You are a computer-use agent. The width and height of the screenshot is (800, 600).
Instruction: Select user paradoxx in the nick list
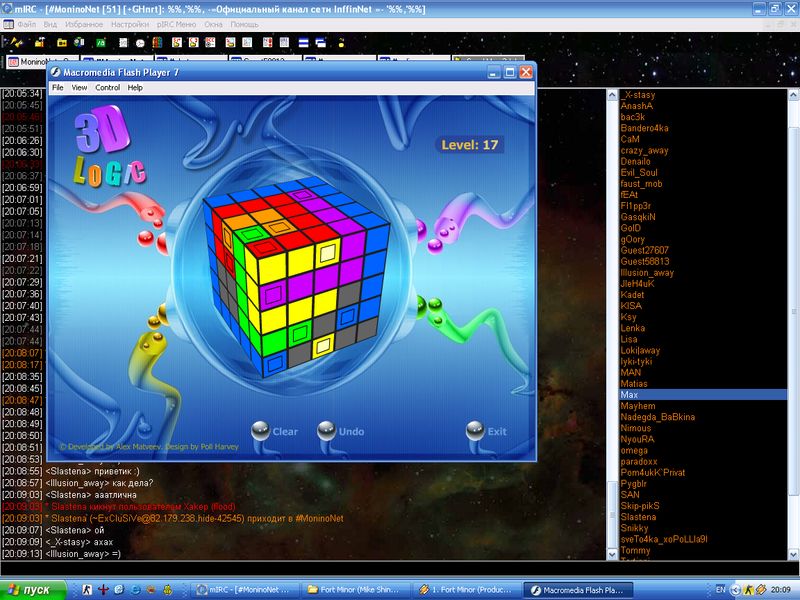(639, 462)
